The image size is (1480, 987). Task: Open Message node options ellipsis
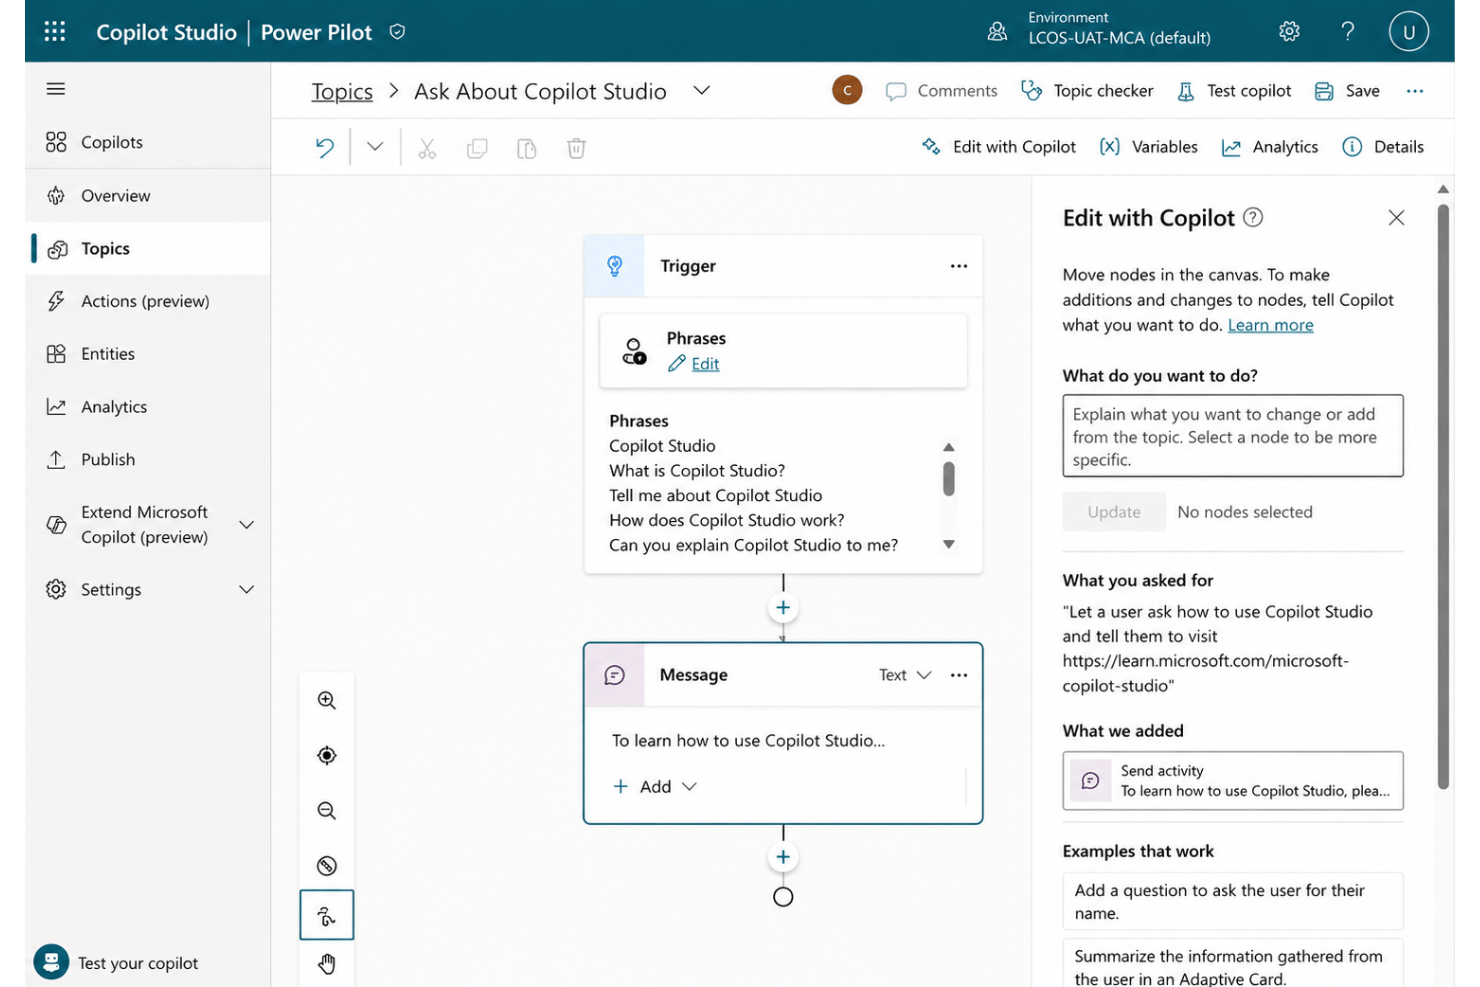[x=959, y=675]
